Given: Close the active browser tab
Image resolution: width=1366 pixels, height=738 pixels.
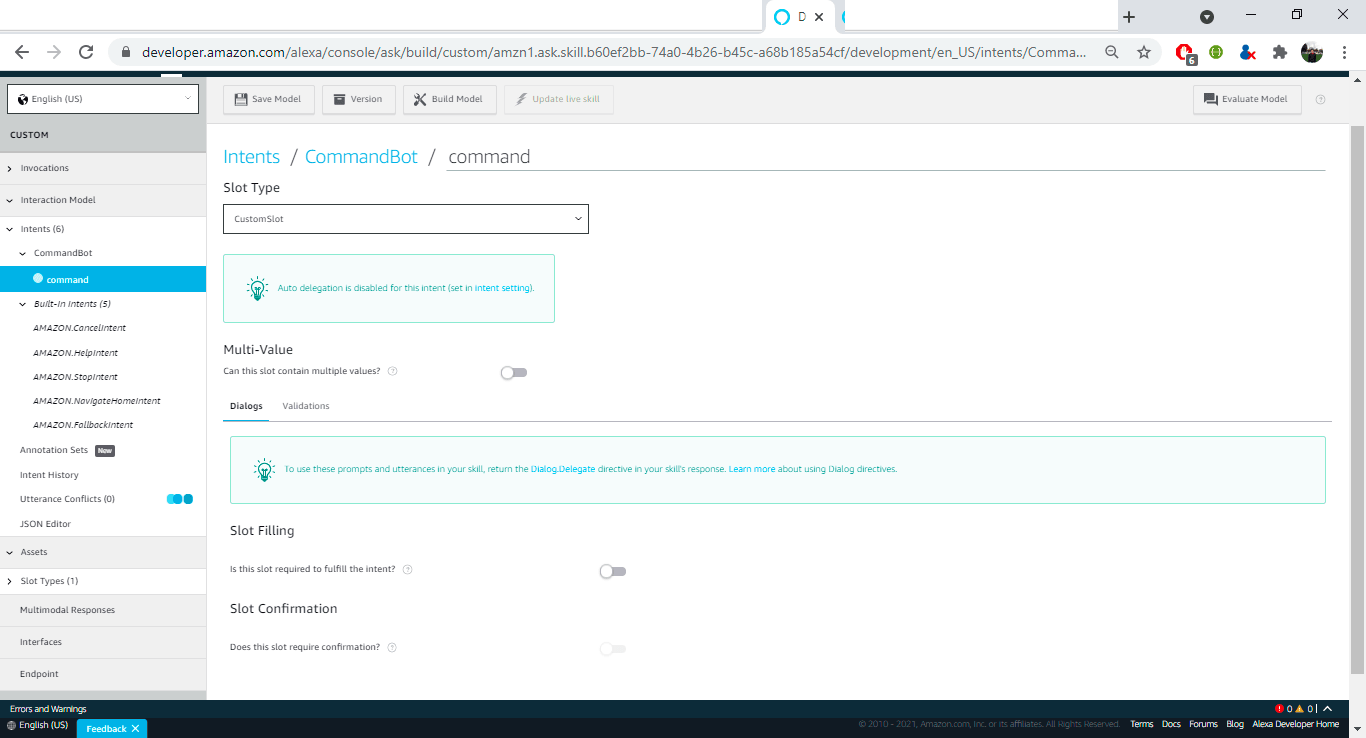Looking at the screenshot, I should coord(820,17).
